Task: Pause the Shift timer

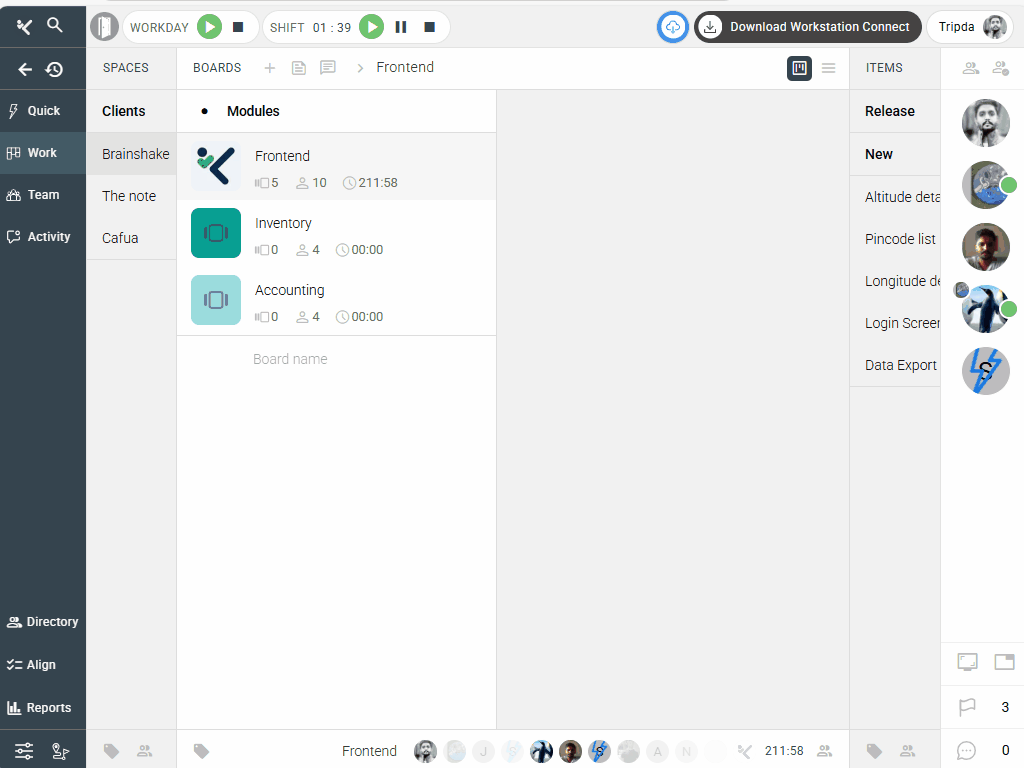Action: (401, 27)
